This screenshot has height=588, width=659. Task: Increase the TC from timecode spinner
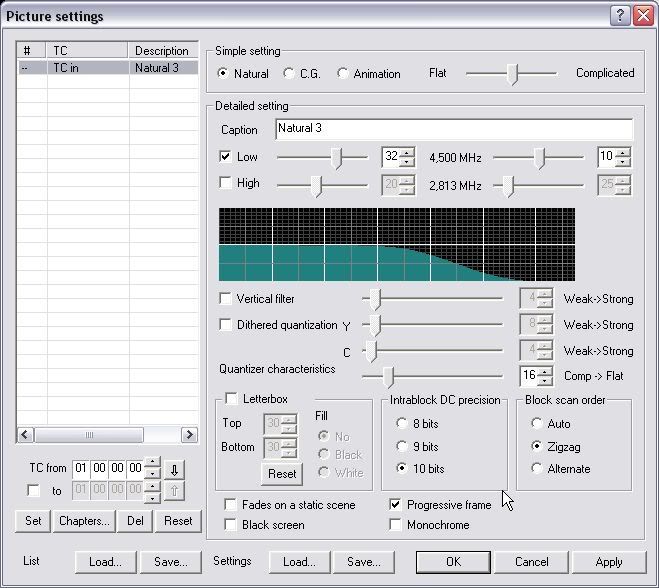pos(151,463)
